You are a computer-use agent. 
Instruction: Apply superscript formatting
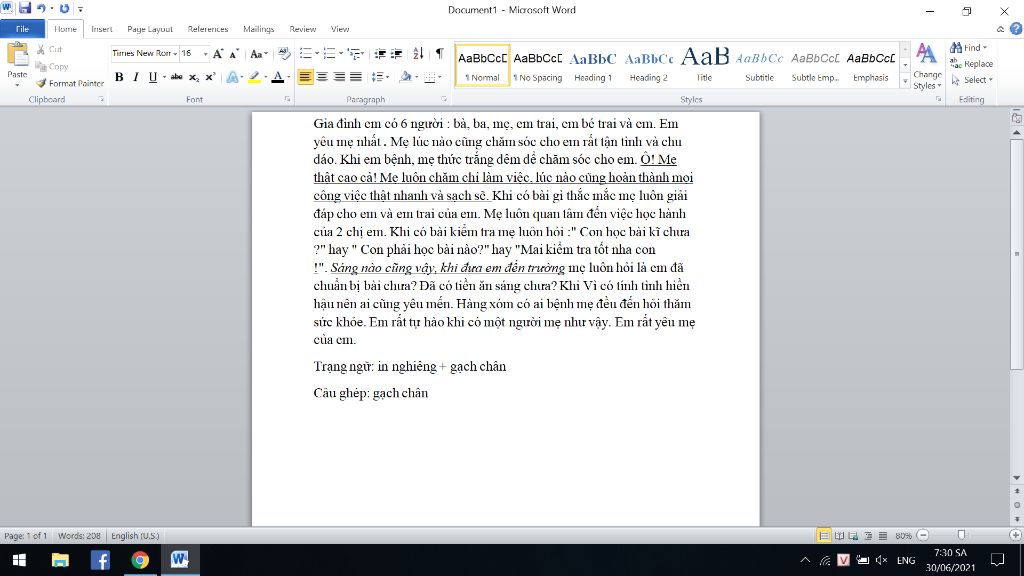click(x=210, y=77)
